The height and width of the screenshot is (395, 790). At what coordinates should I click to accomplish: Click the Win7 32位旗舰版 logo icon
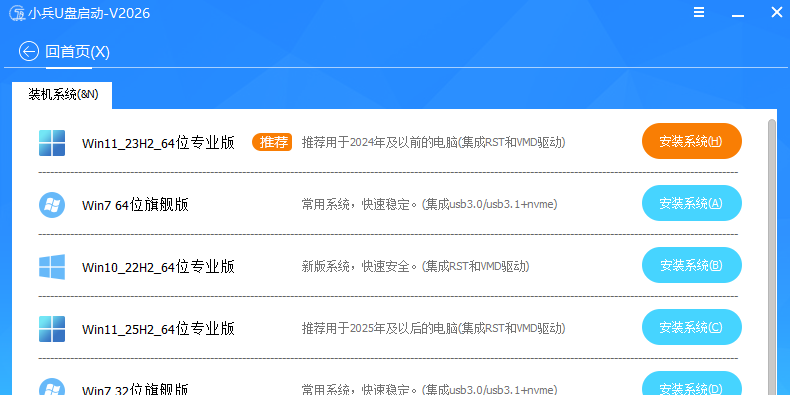(52, 387)
